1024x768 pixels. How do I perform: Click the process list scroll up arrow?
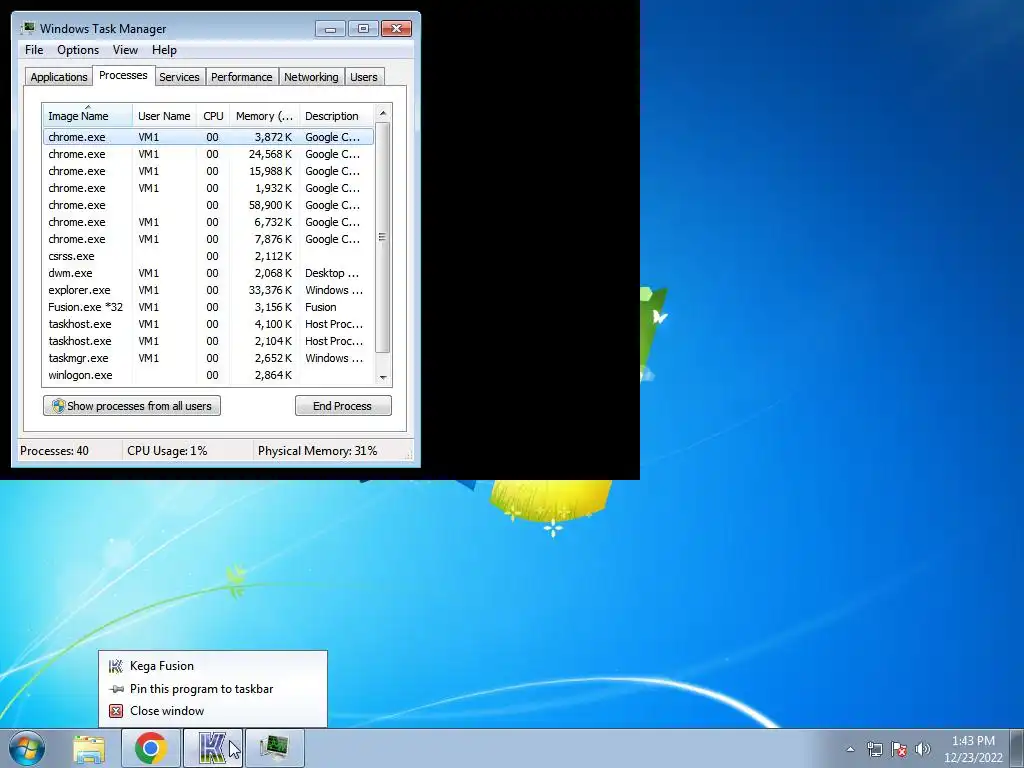[x=383, y=113]
